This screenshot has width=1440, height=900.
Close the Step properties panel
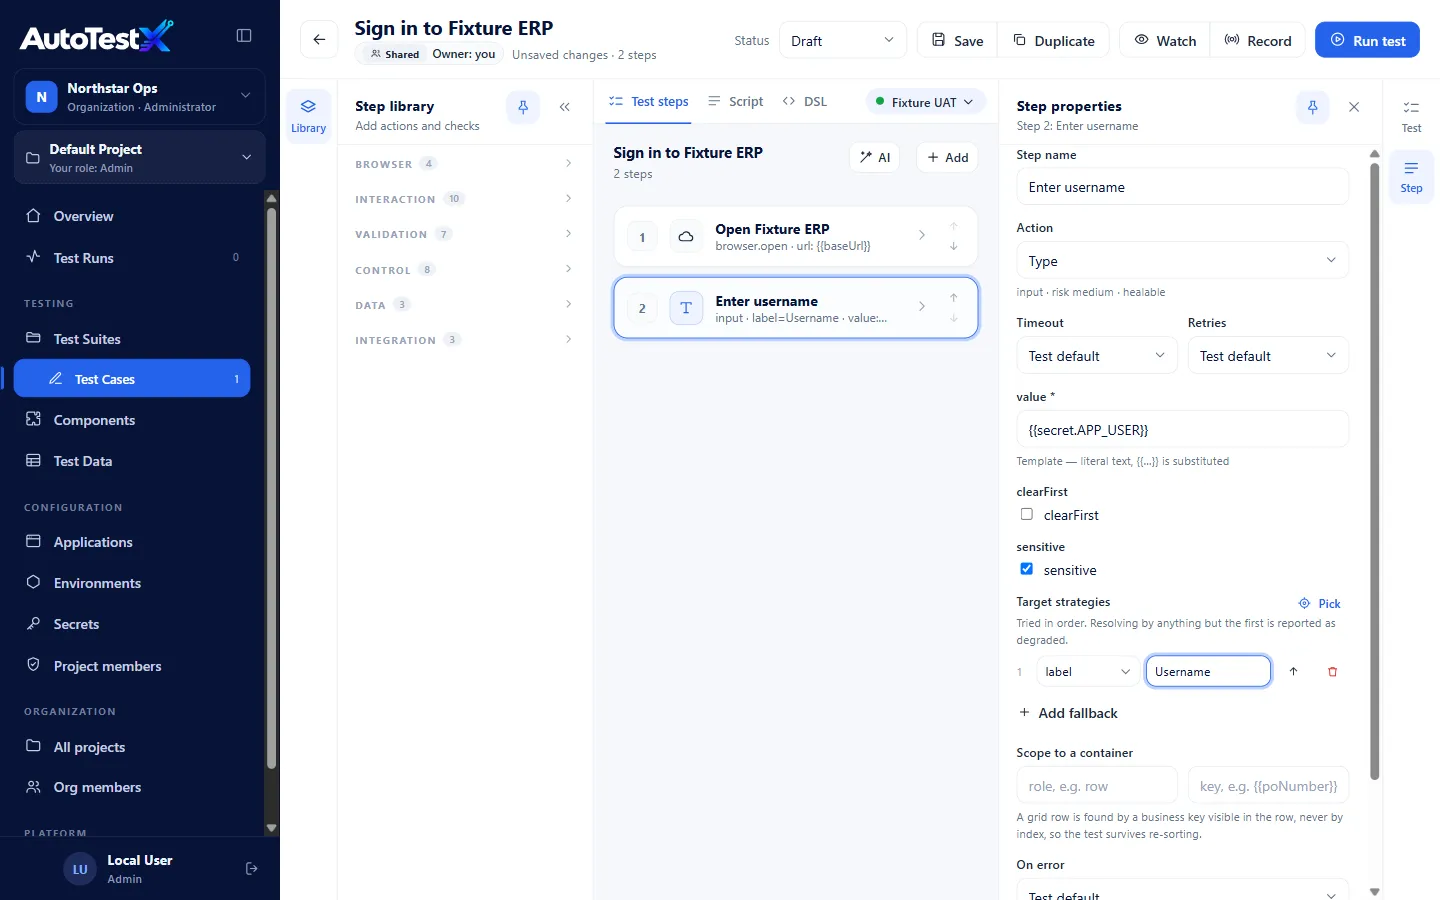coord(1354,107)
